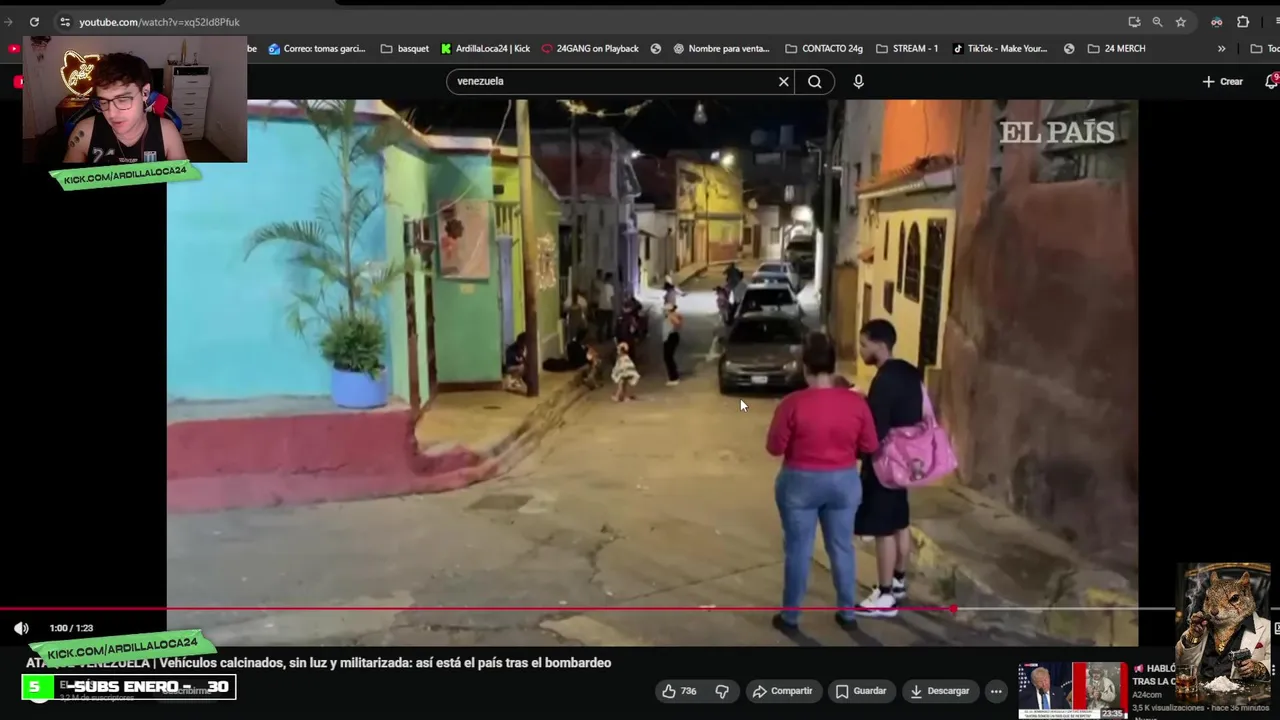Download the video with 'Descargar'
Image resolution: width=1280 pixels, height=720 pixels.
tap(939, 691)
